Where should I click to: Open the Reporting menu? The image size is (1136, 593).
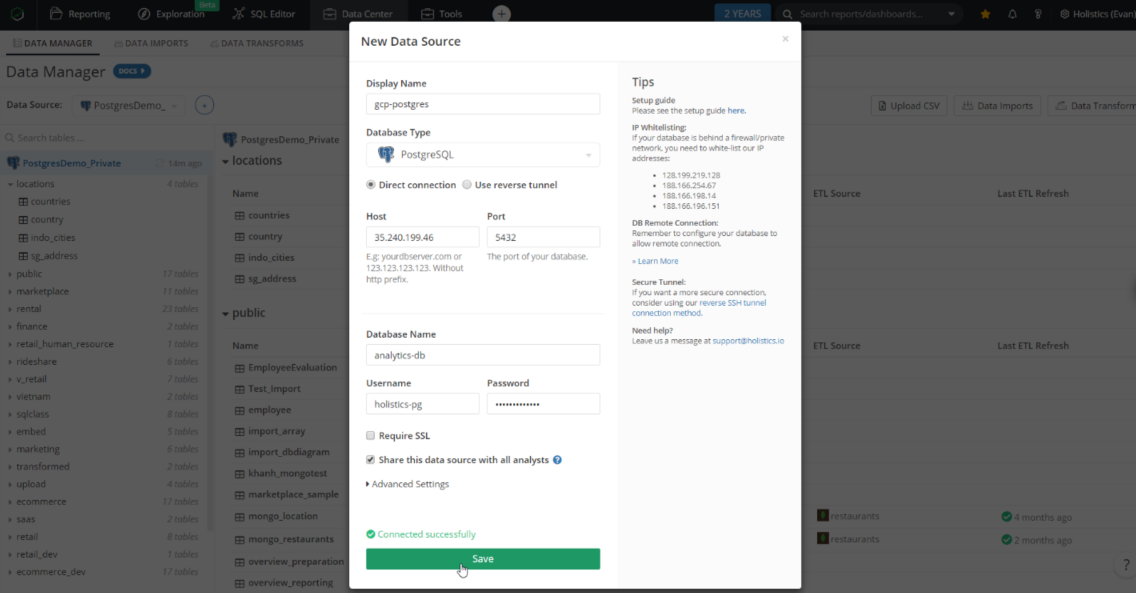[80, 14]
